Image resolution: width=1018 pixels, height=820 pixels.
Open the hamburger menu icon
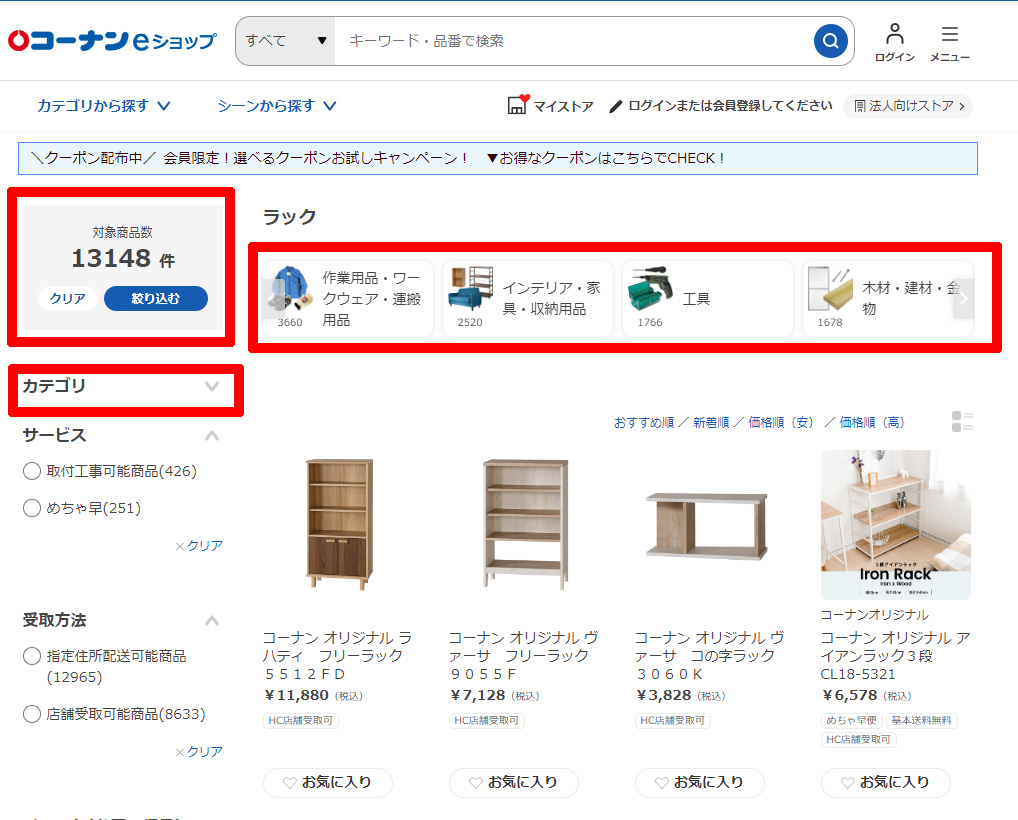pyautogui.click(x=949, y=34)
